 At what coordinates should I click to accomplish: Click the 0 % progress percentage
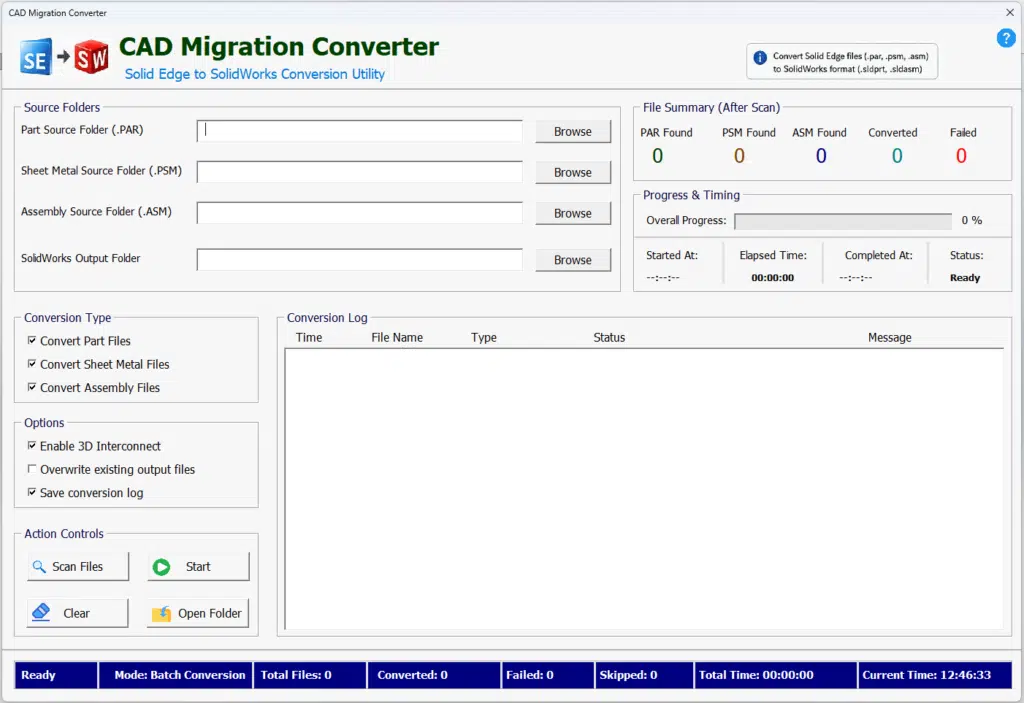point(972,220)
